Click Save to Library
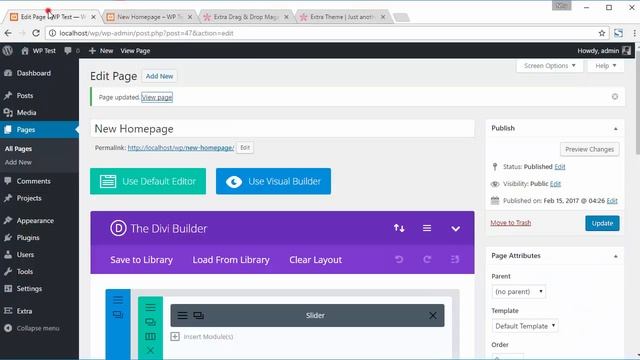 coord(141,260)
